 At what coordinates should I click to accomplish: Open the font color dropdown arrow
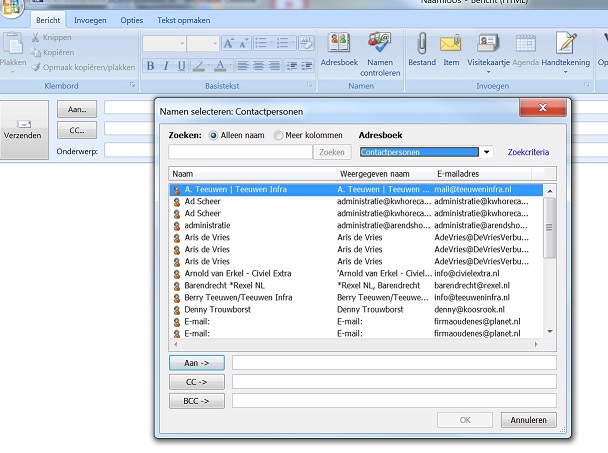tap(230, 66)
